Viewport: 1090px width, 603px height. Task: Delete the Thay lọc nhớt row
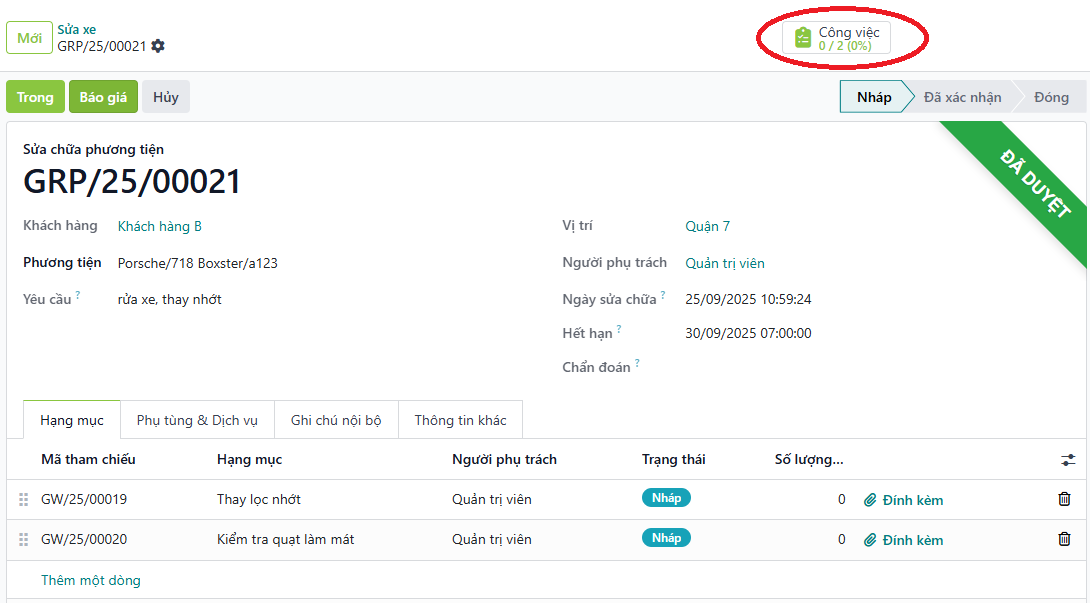(1064, 499)
